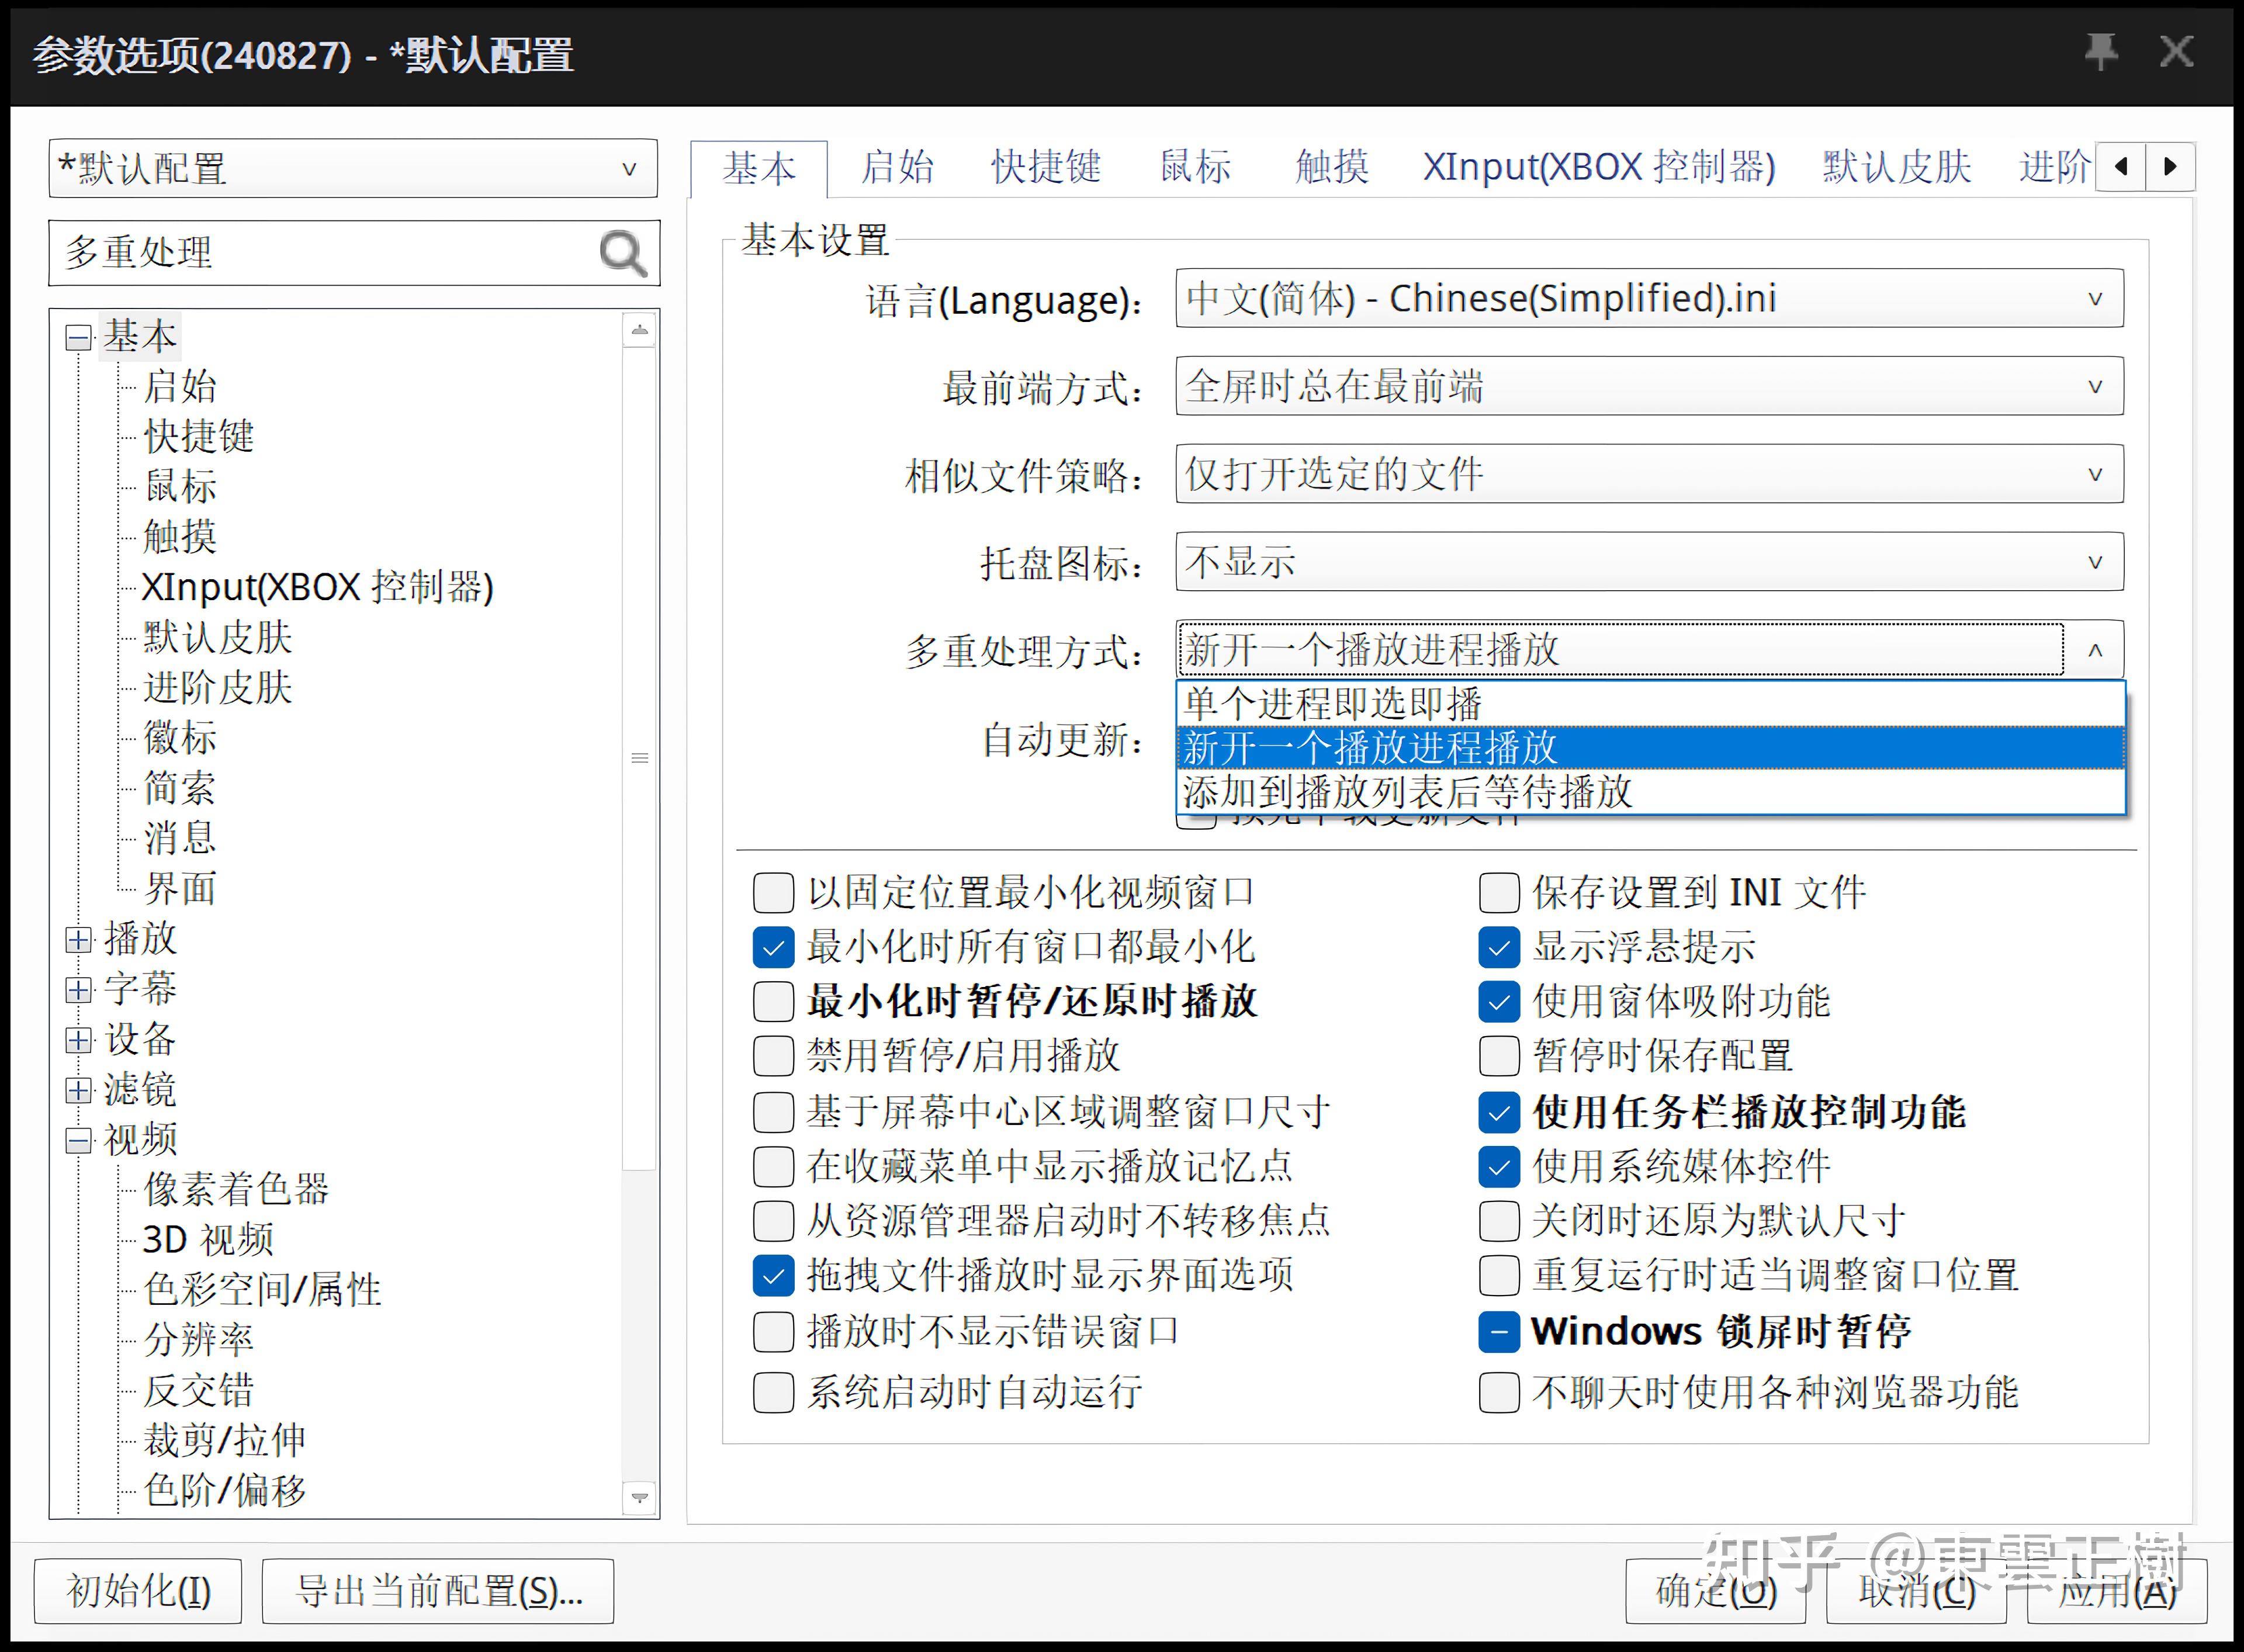Uncheck 显示浮悬提示 option
This screenshot has width=2244, height=1652.
tap(1499, 947)
